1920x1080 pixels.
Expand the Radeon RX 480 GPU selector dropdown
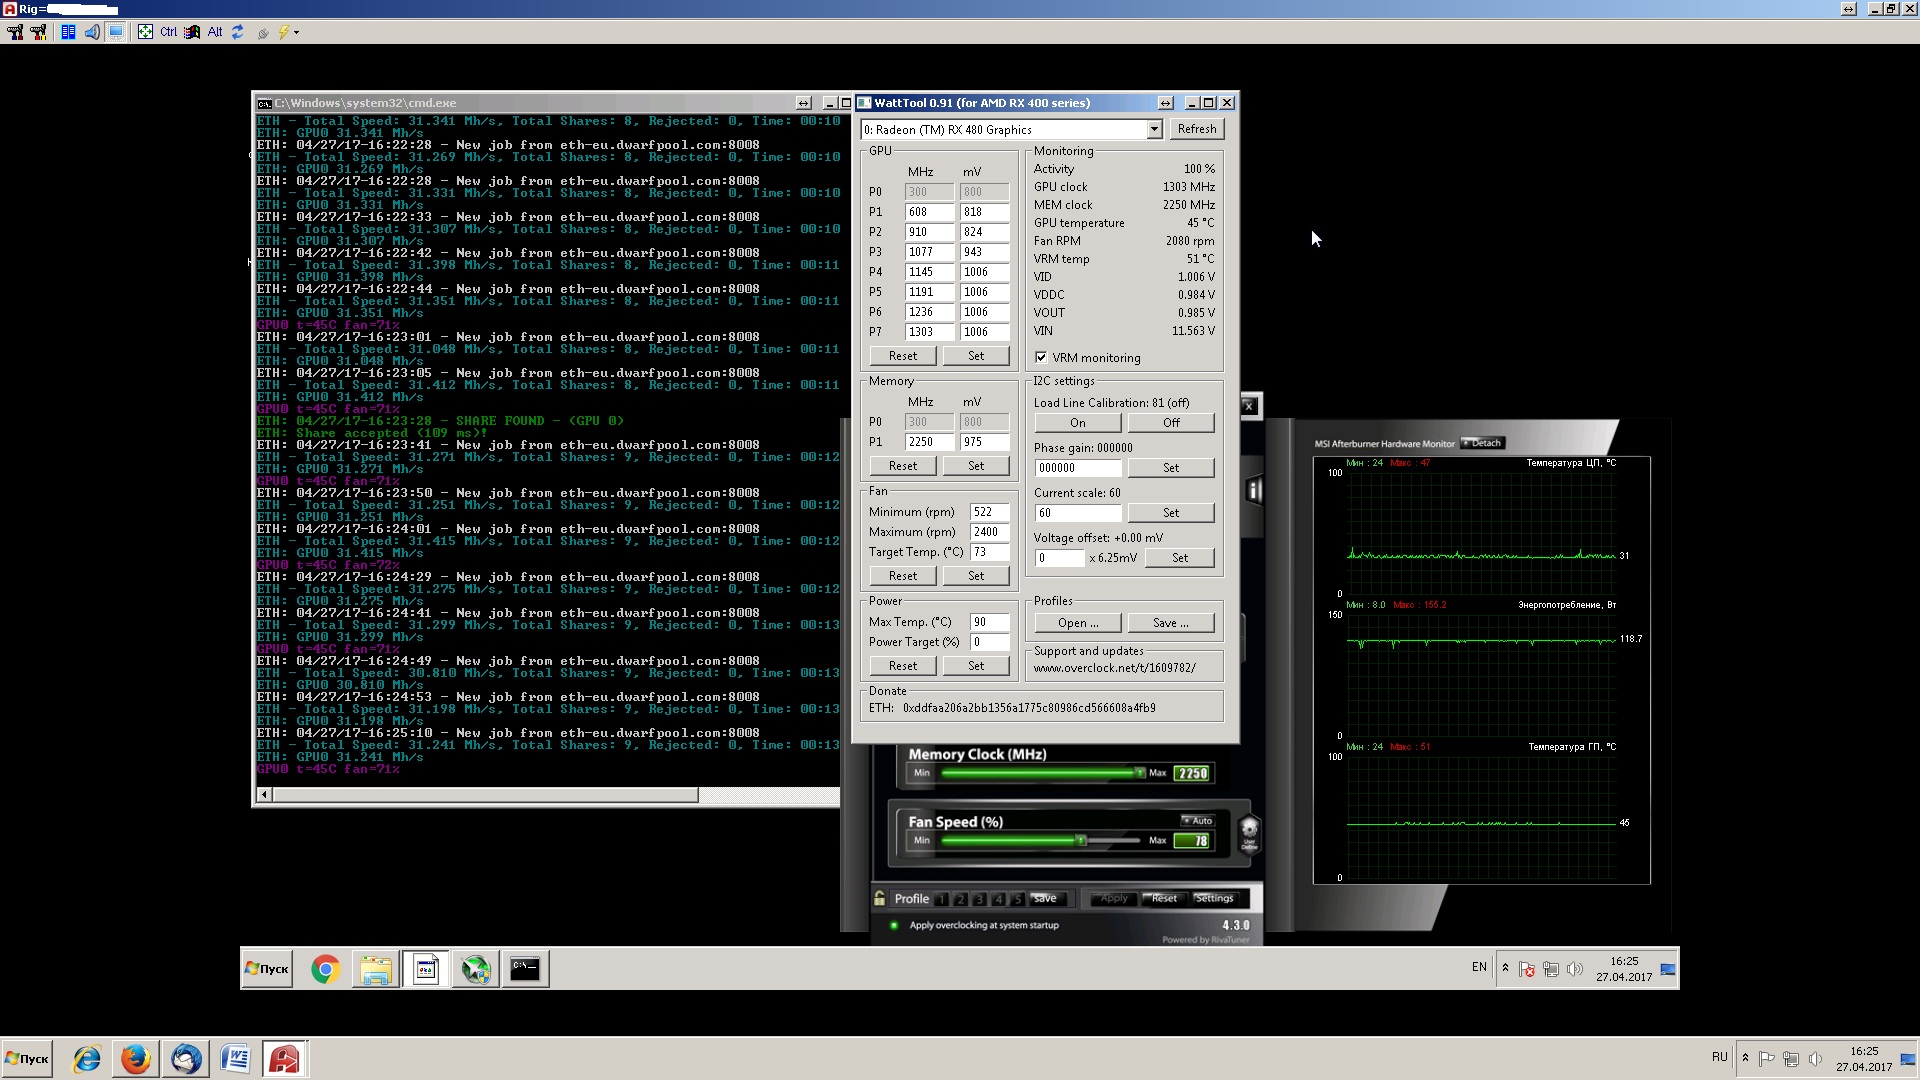(1154, 129)
